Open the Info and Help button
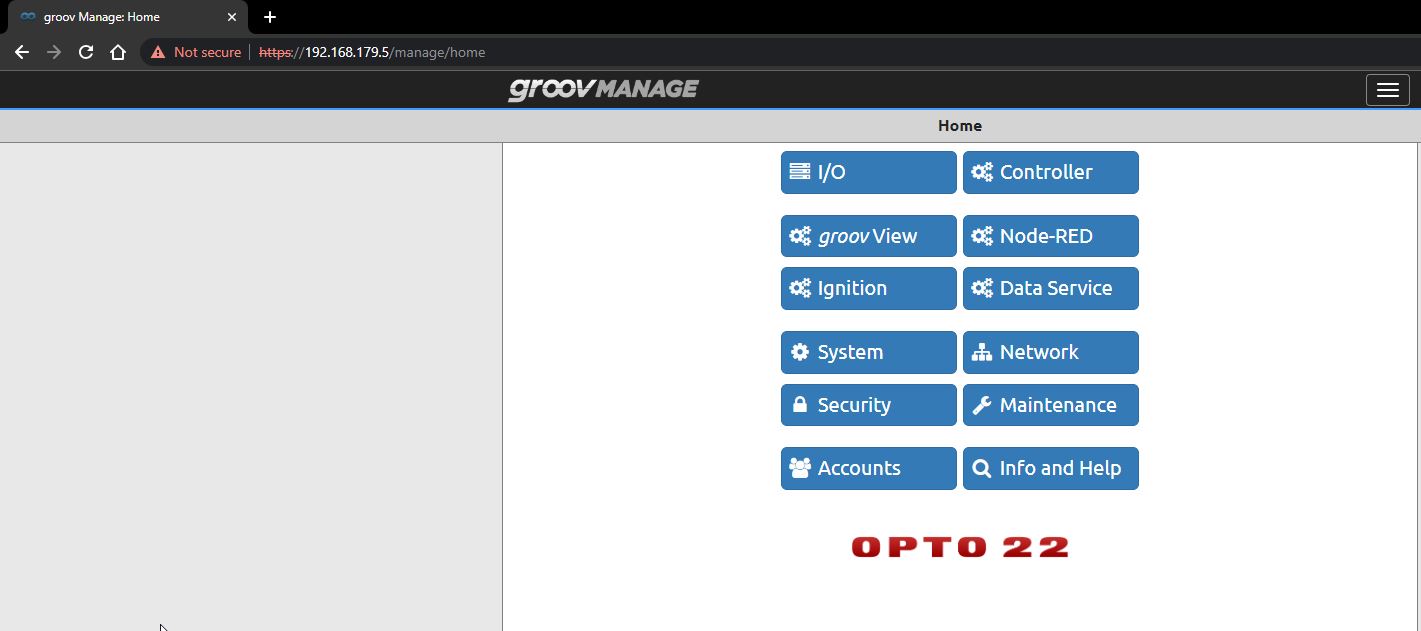 [1050, 468]
